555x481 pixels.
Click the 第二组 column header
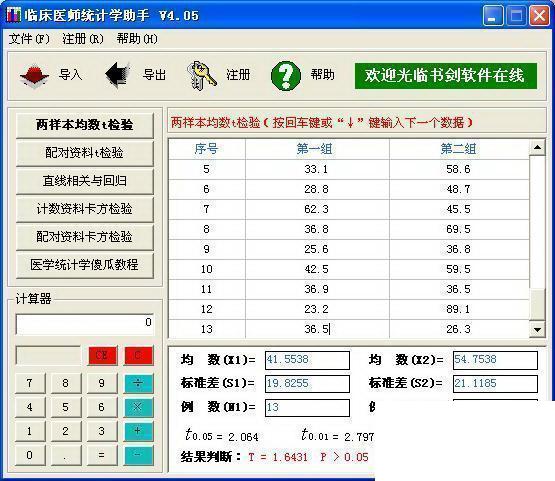pos(459,149)
